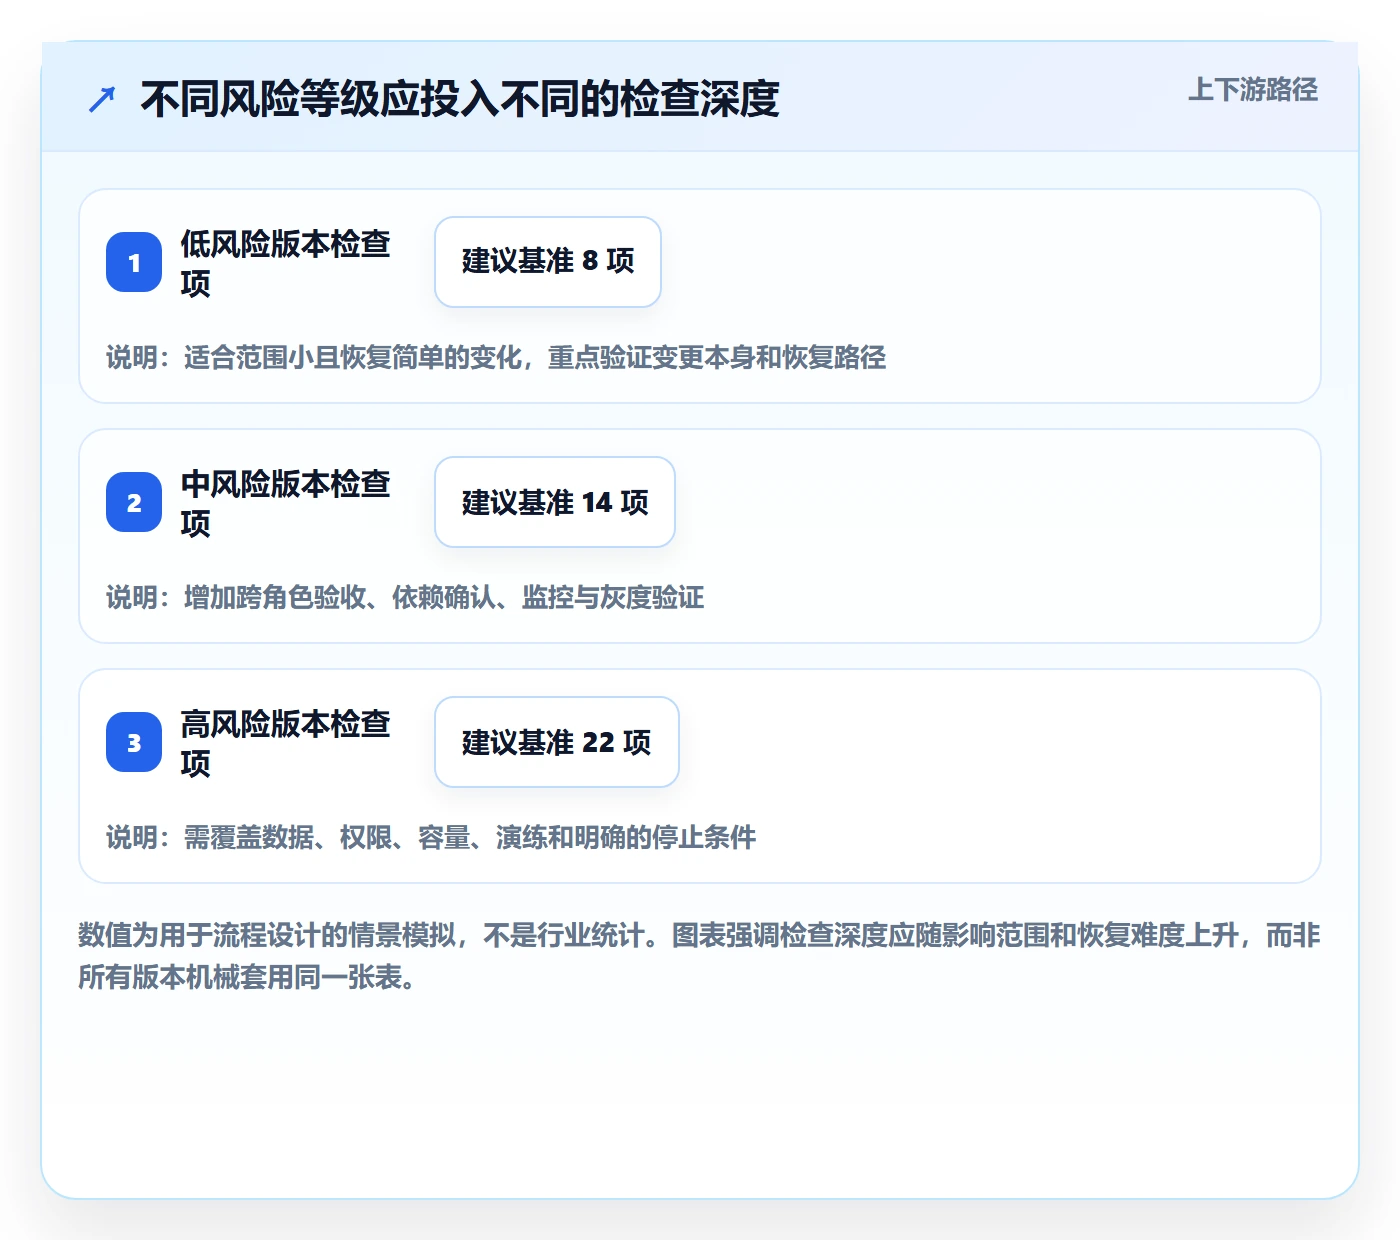Viewport: 1400px width, 1240px height.
Task: Click the note starting 说明：增加跨角色验收
Action: (x=405, y=598)
